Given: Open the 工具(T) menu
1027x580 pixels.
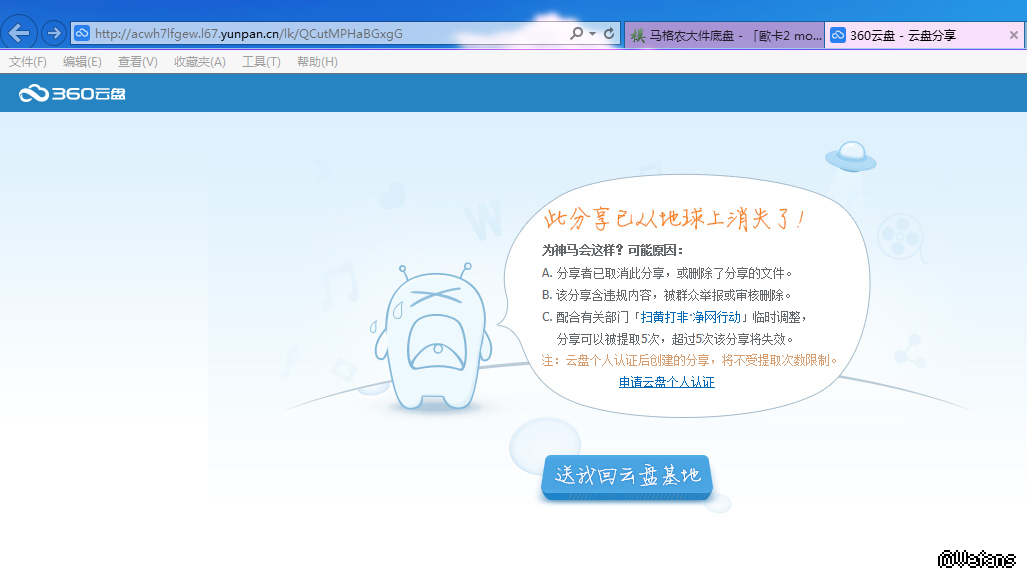Looking at the screenshot, I should tap(261, 62).
